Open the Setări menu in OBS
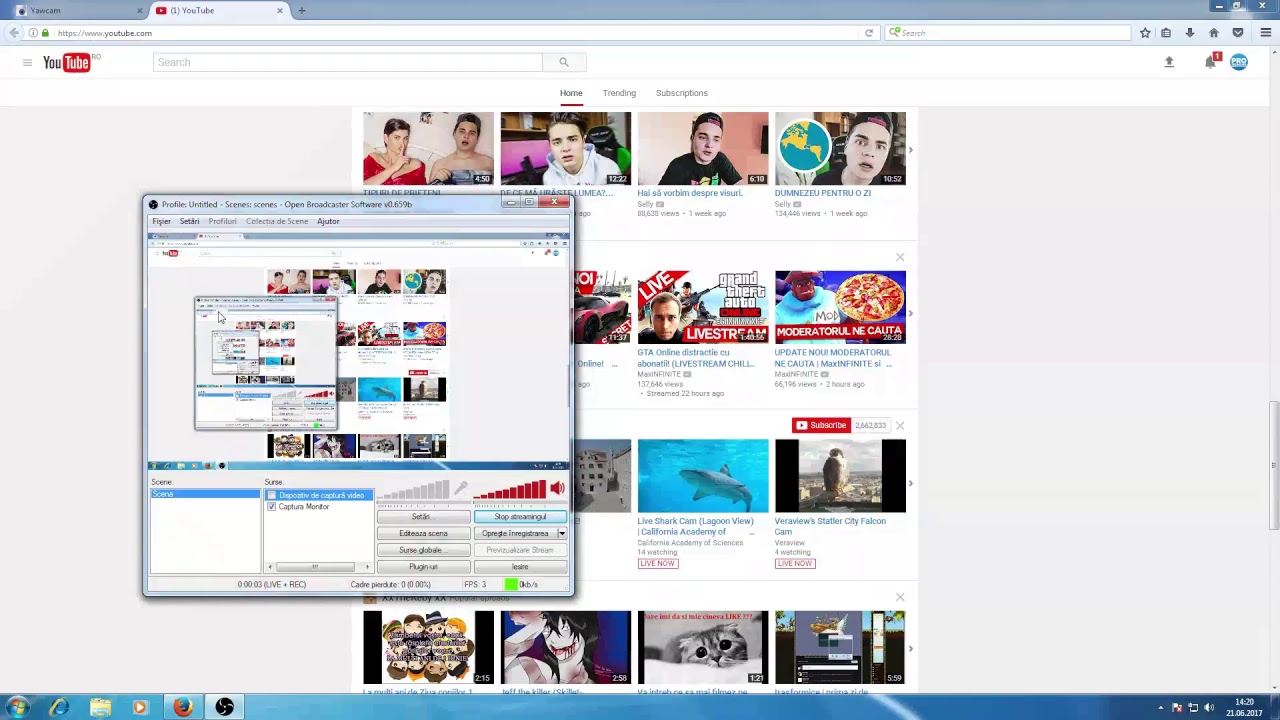The height and width of the screenshot is (720, 1280). click(x=189, y=221)
